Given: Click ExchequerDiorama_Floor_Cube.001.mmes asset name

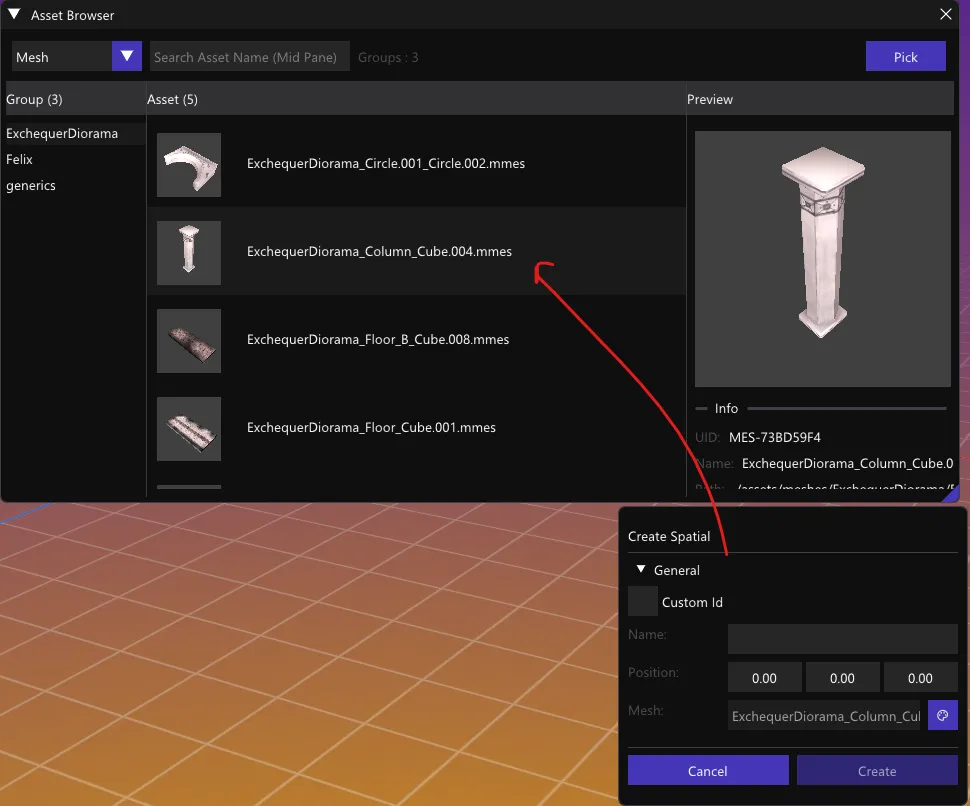Looking at the screenshot, I should pyautogui.click(x=371, y=427).
